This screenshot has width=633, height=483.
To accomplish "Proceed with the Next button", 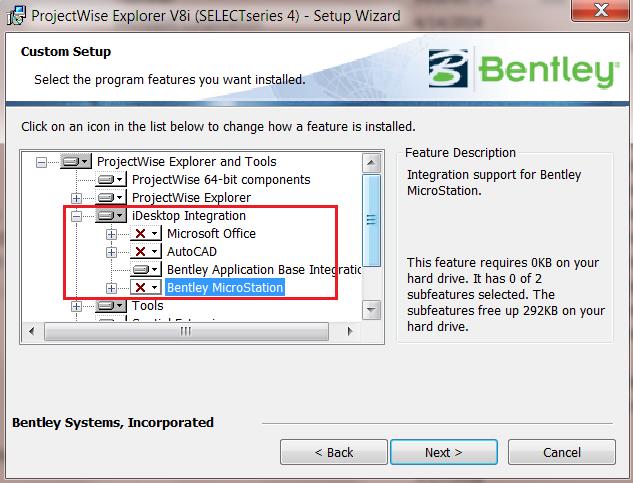I will pos(444,452).
